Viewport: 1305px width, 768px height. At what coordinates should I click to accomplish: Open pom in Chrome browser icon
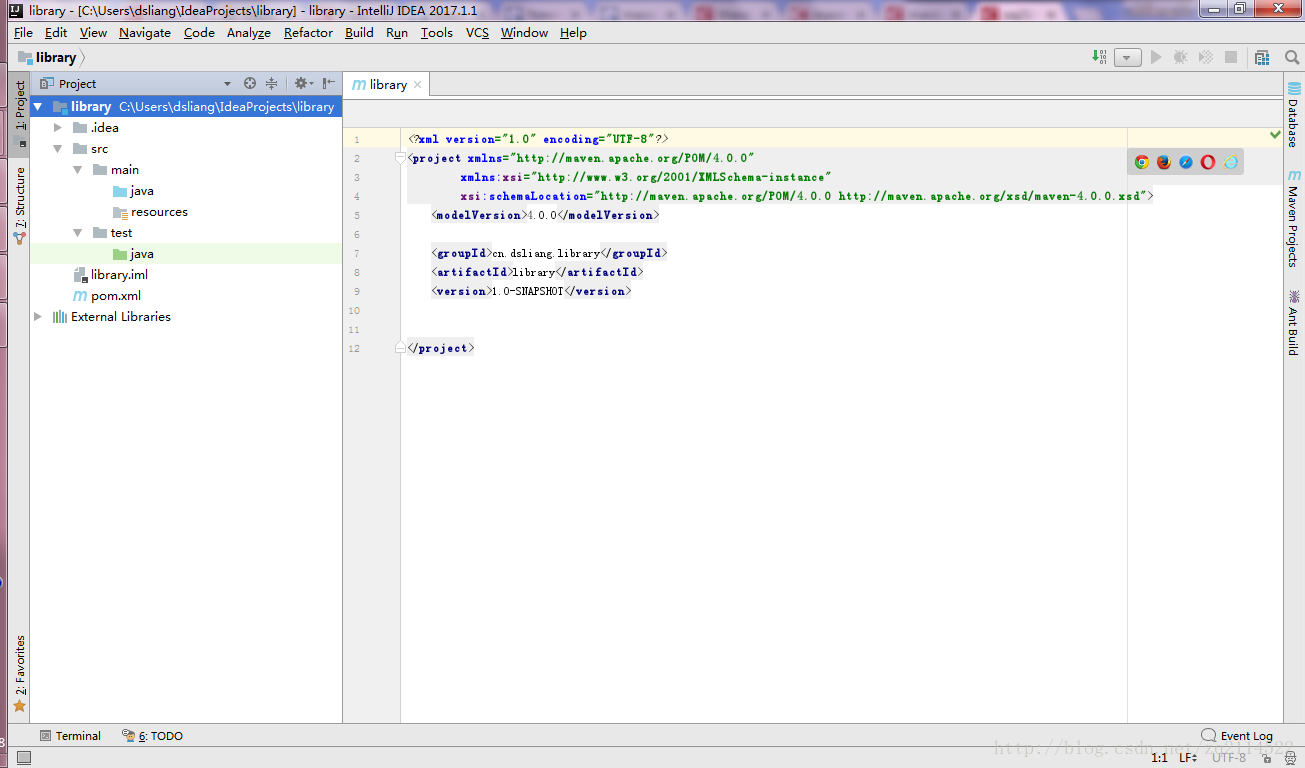1142,162
